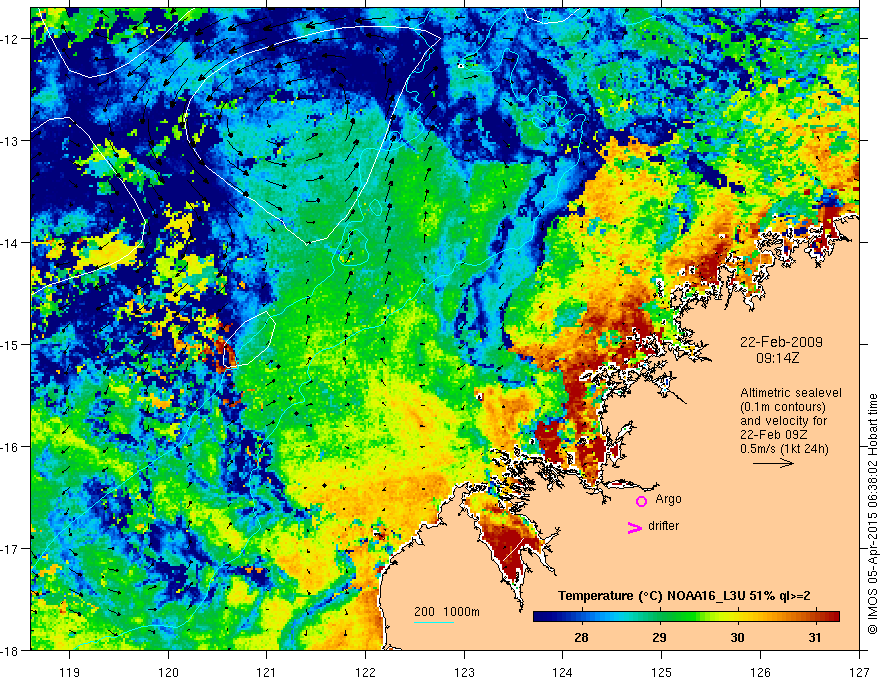880x680 pixels.
Task: Click longitude label 126
Action: coord(760,672)
